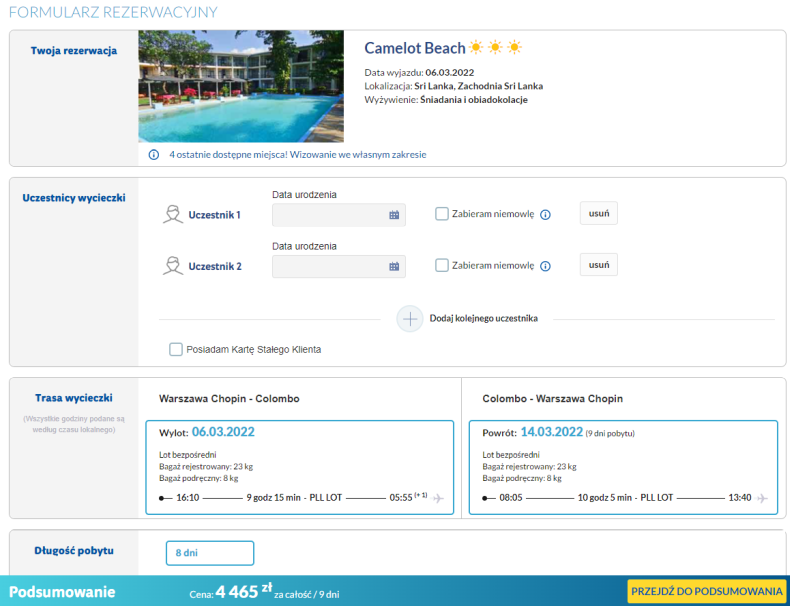Image resolution: width=790 pixels, height=606 pixels.
Task: Click info icon next to available places notice
Action: [x=154, y=155]
